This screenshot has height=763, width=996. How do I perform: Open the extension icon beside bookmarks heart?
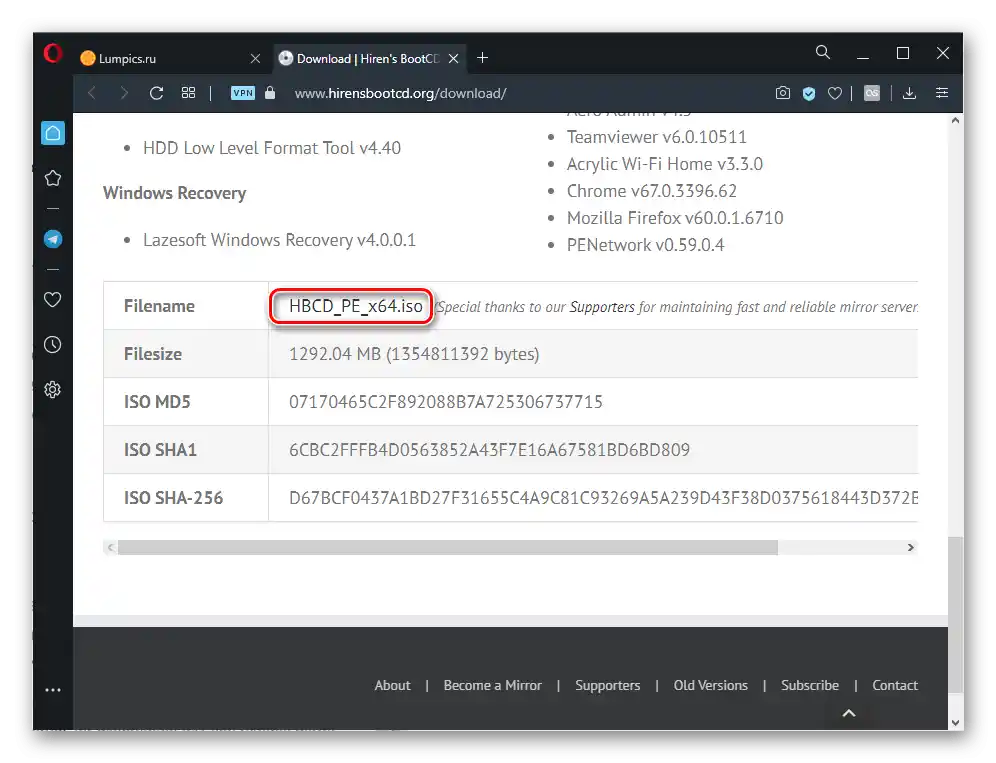coord(872,93)
